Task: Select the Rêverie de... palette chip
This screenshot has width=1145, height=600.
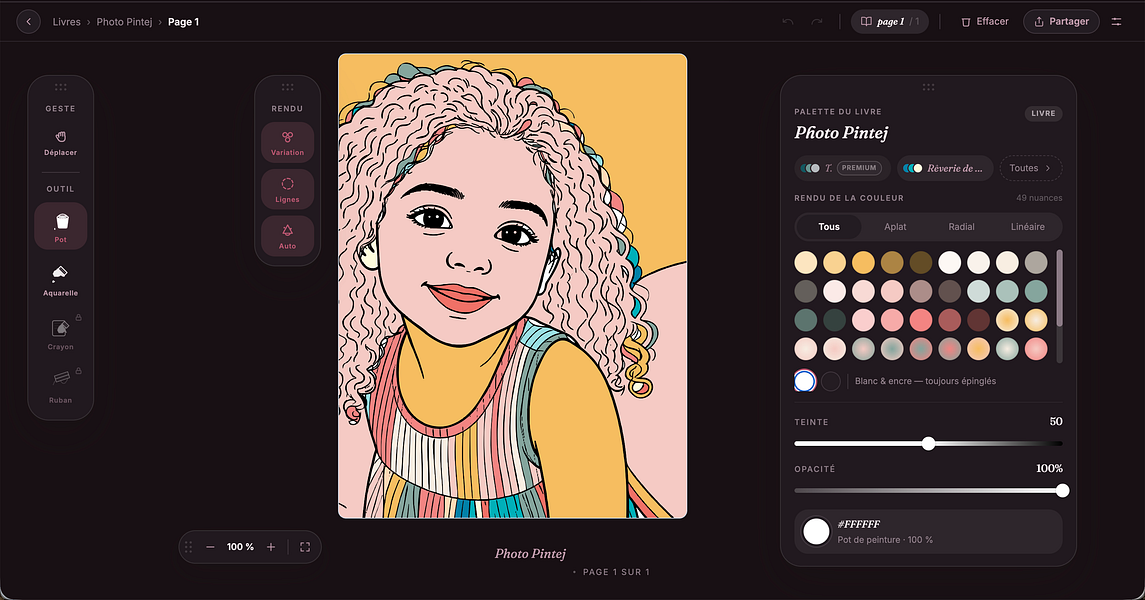Action: [945, 168]
